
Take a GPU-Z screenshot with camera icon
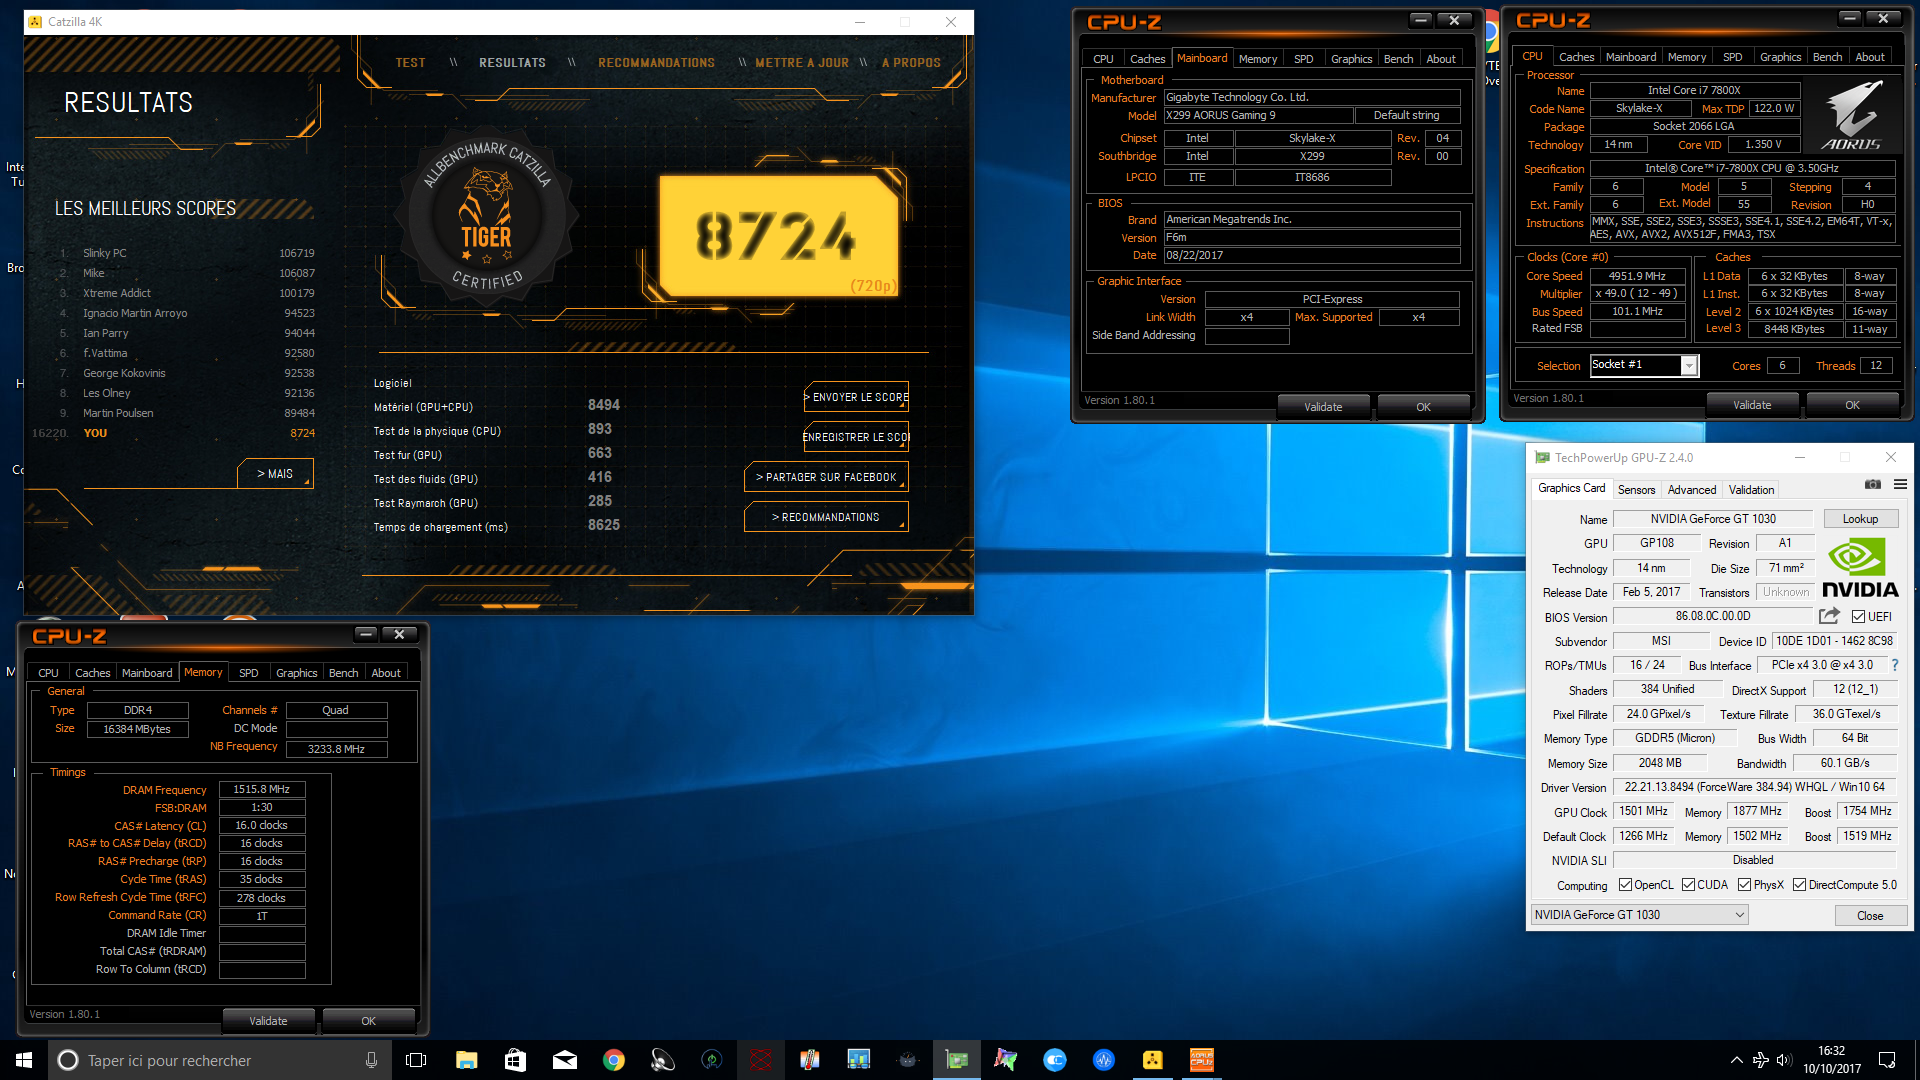(x=1872, y=485)
